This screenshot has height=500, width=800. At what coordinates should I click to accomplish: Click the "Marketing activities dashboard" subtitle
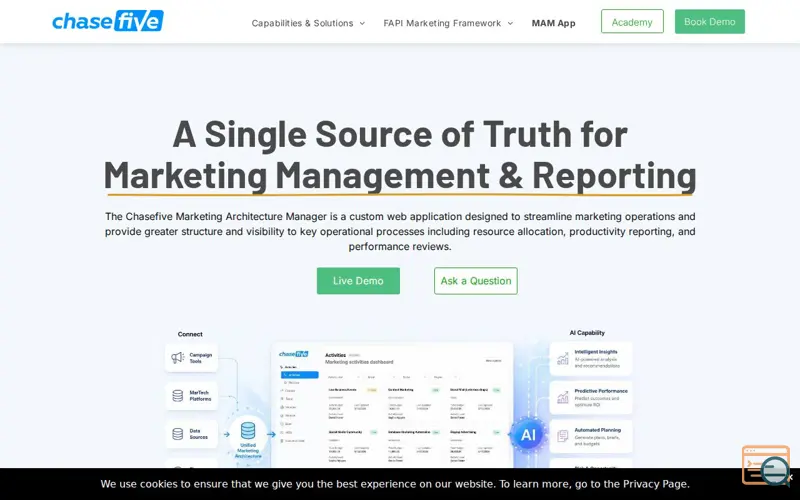[359, 362]
